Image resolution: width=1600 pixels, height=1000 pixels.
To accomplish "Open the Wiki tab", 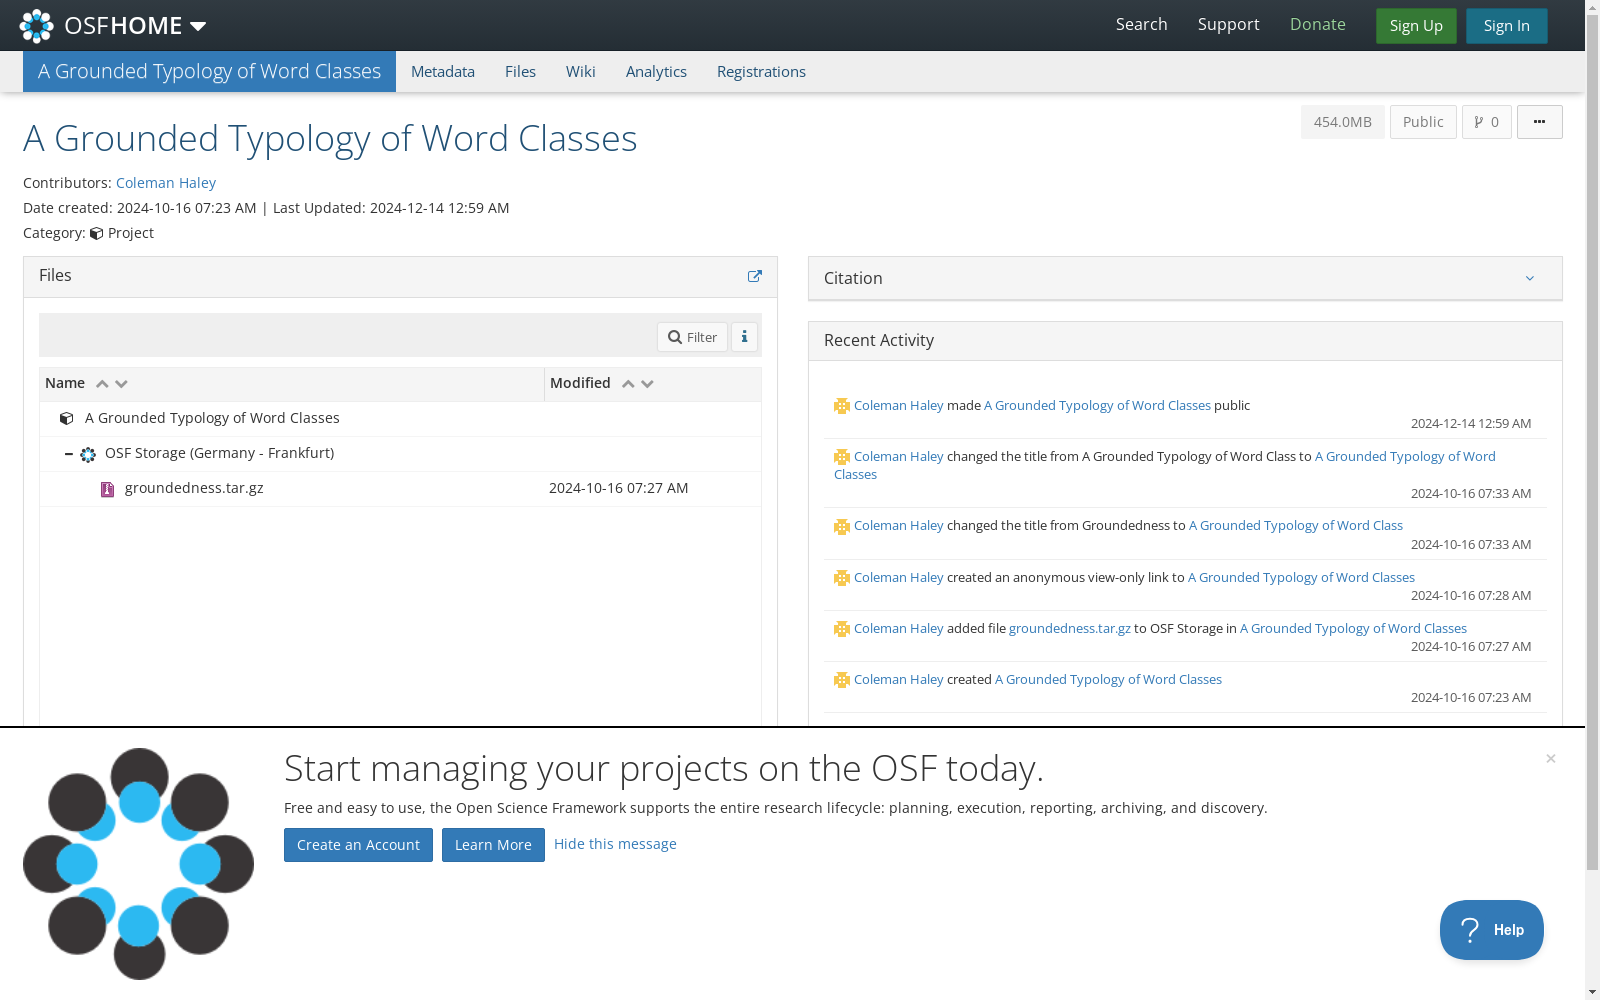I will (x=581, y=72).
